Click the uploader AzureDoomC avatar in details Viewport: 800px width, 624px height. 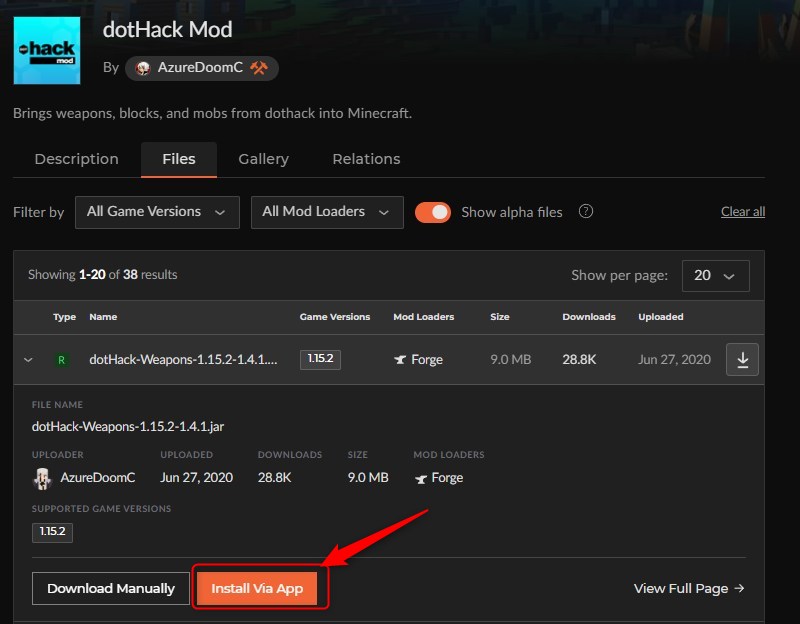[42, 479]
